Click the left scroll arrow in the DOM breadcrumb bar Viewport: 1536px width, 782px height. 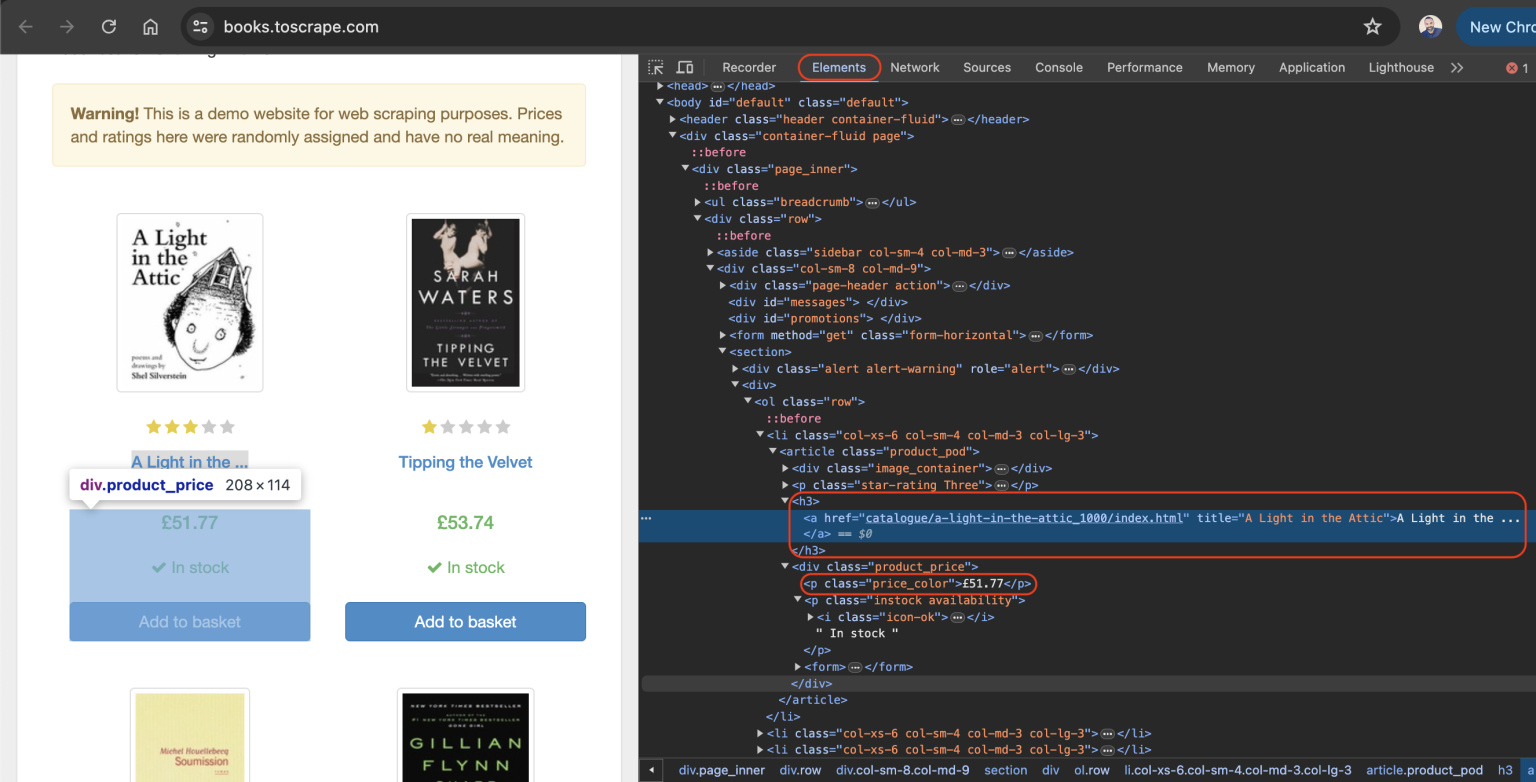pyautogui.click(x=652, y=769)
